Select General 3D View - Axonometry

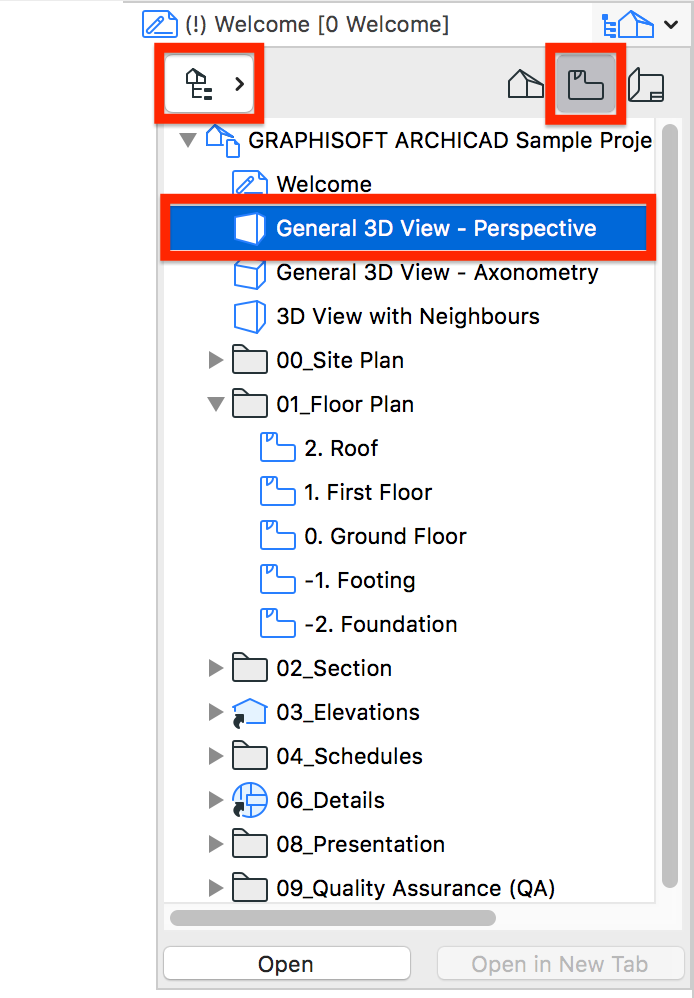pos(437,272)
